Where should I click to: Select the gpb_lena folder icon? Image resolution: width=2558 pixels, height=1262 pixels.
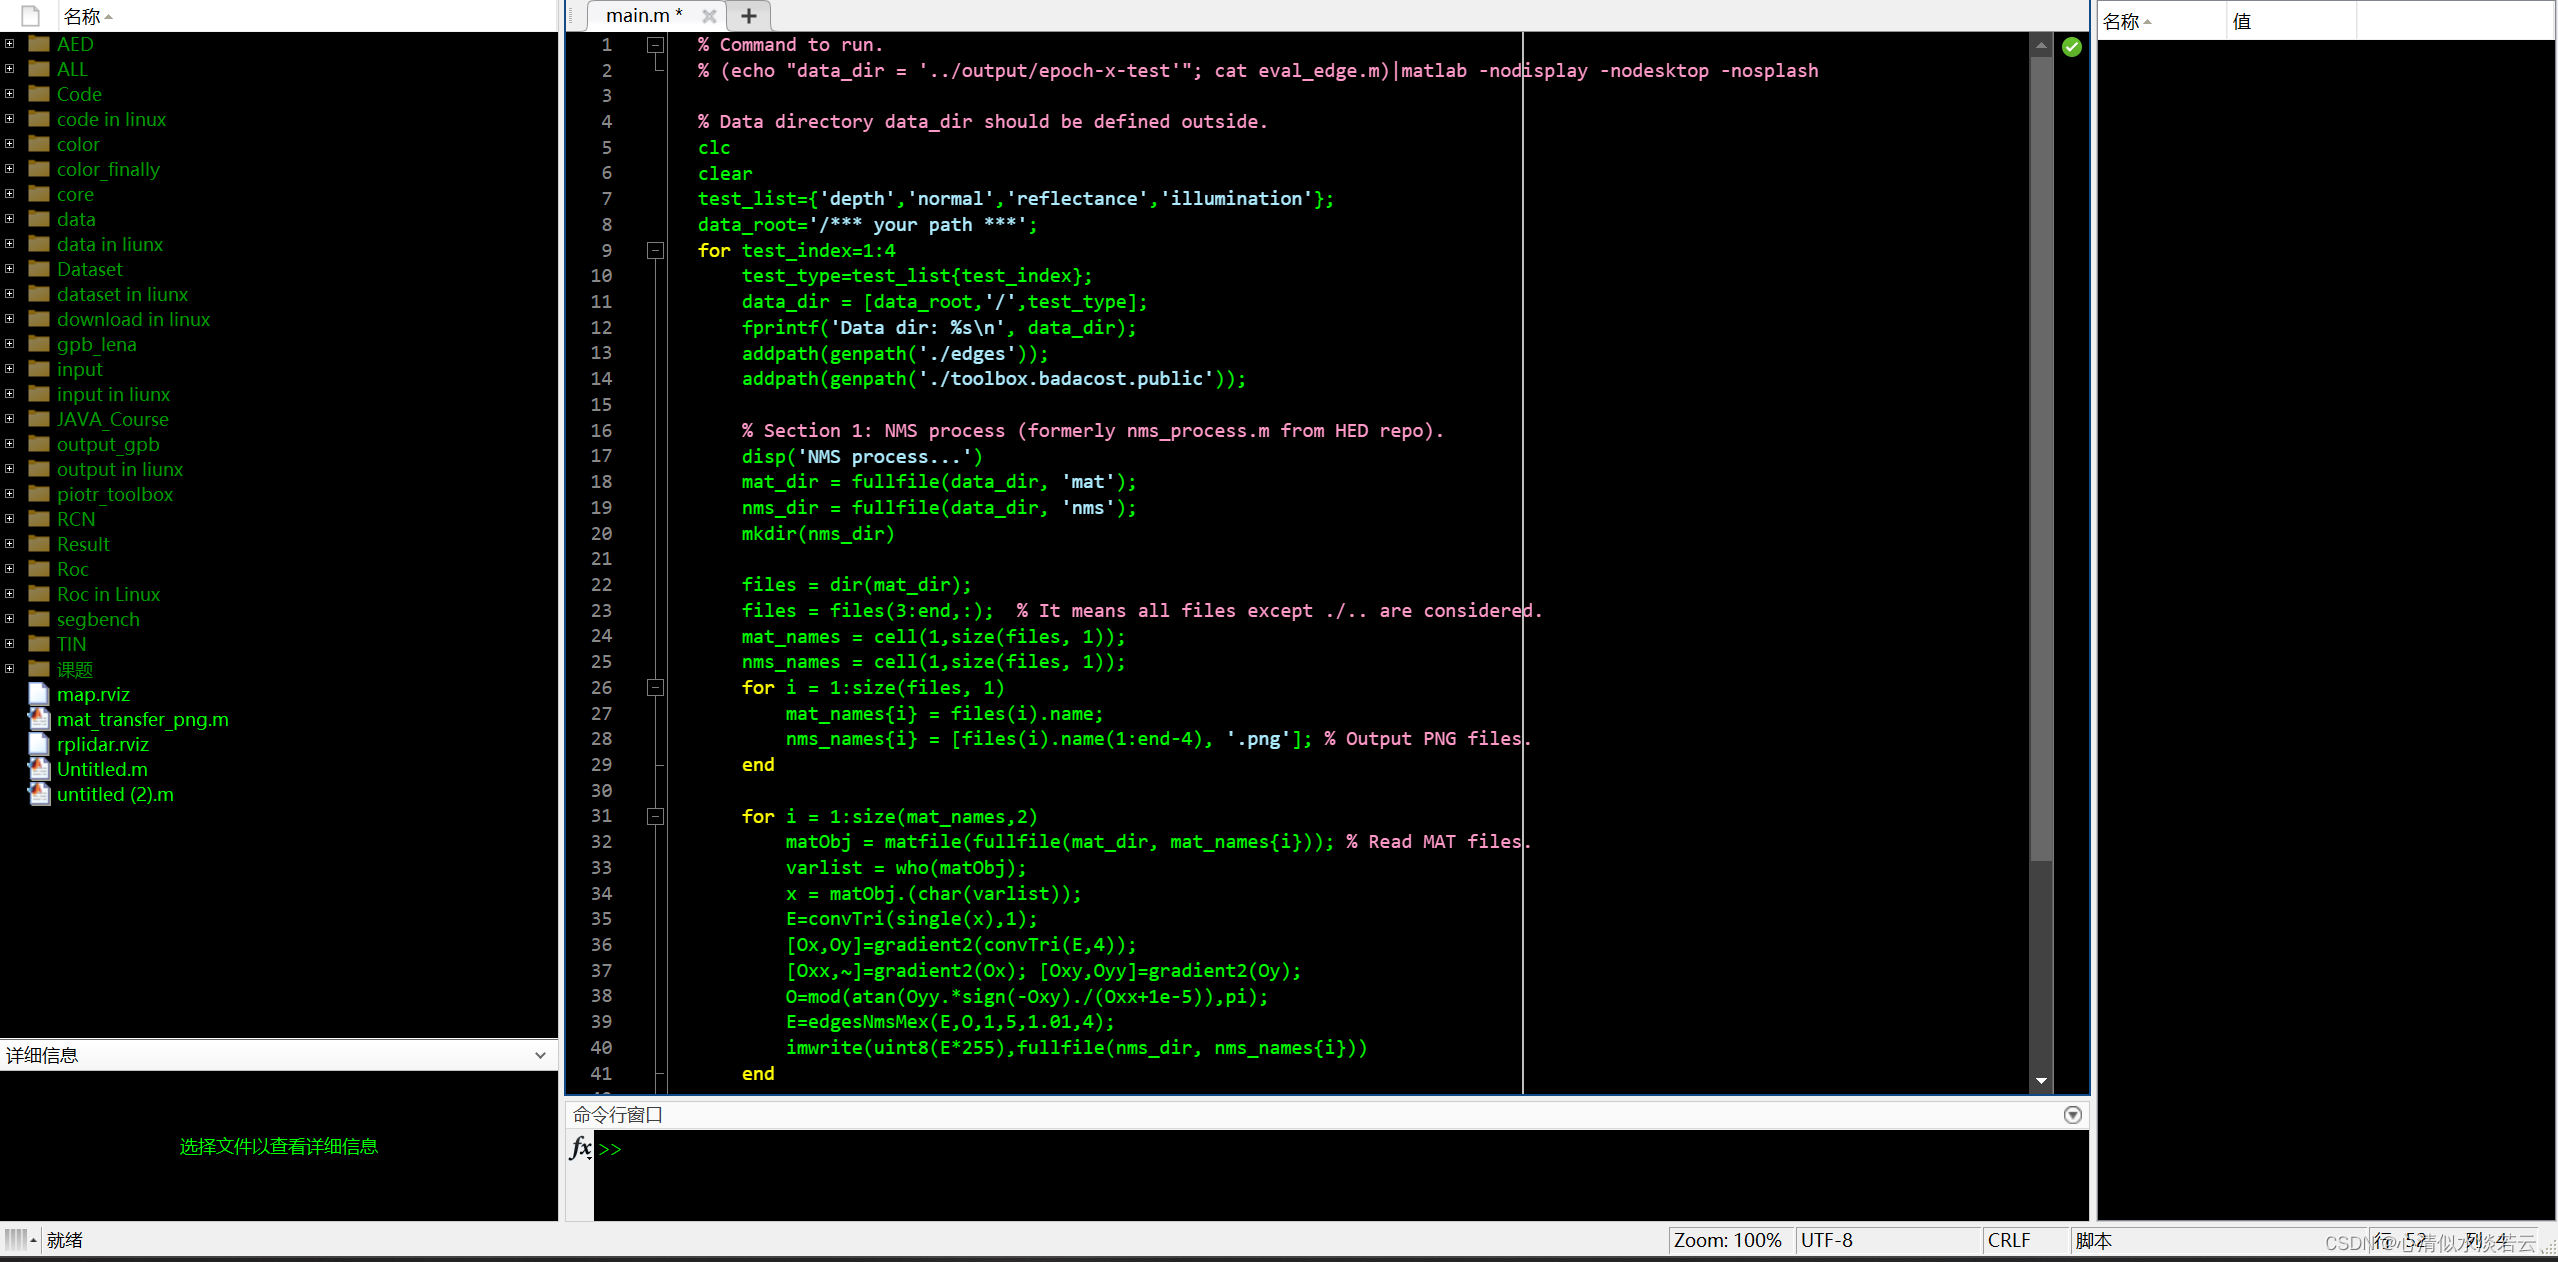tap(39, 344)
